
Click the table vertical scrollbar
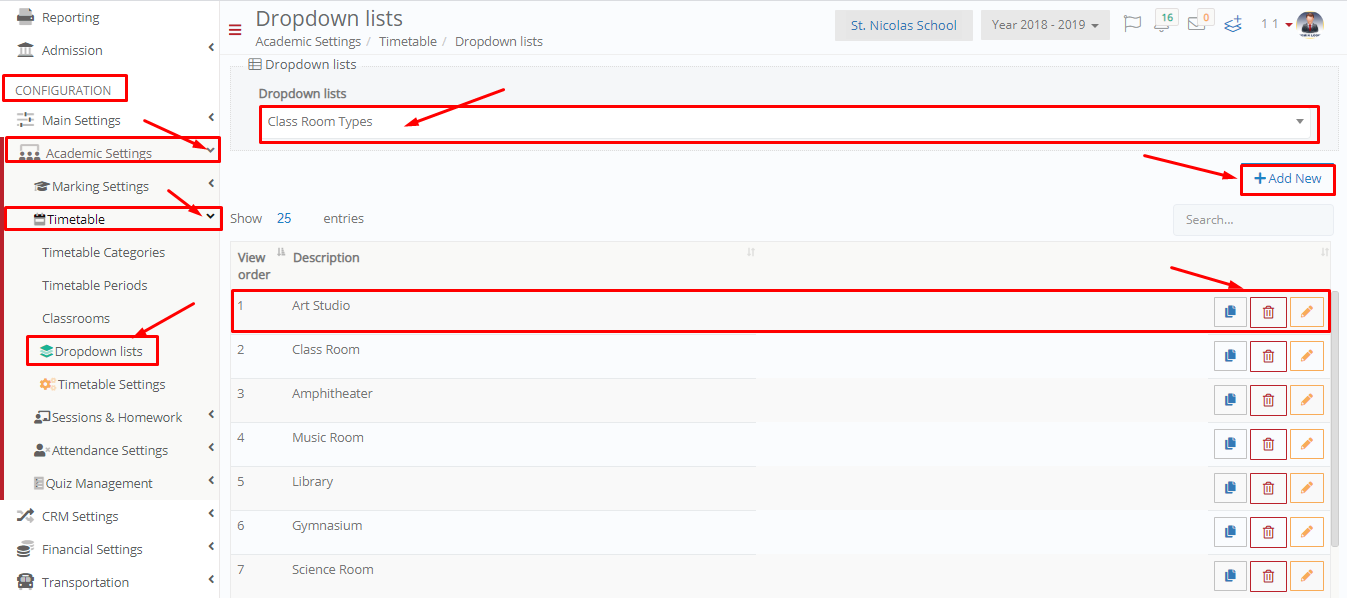click(1335, 420)
